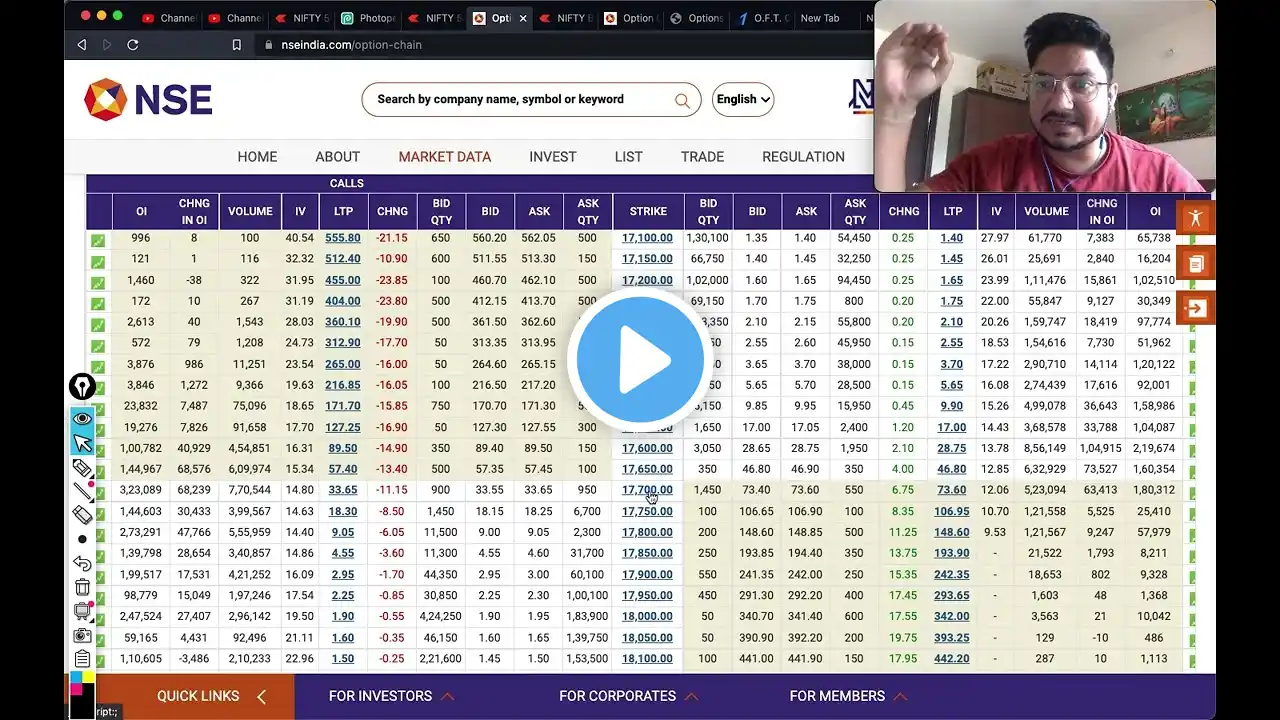The height and width of the screenshot is (720, 1280).
Task: Open the English language dropdown
Action: click(743, 99)
